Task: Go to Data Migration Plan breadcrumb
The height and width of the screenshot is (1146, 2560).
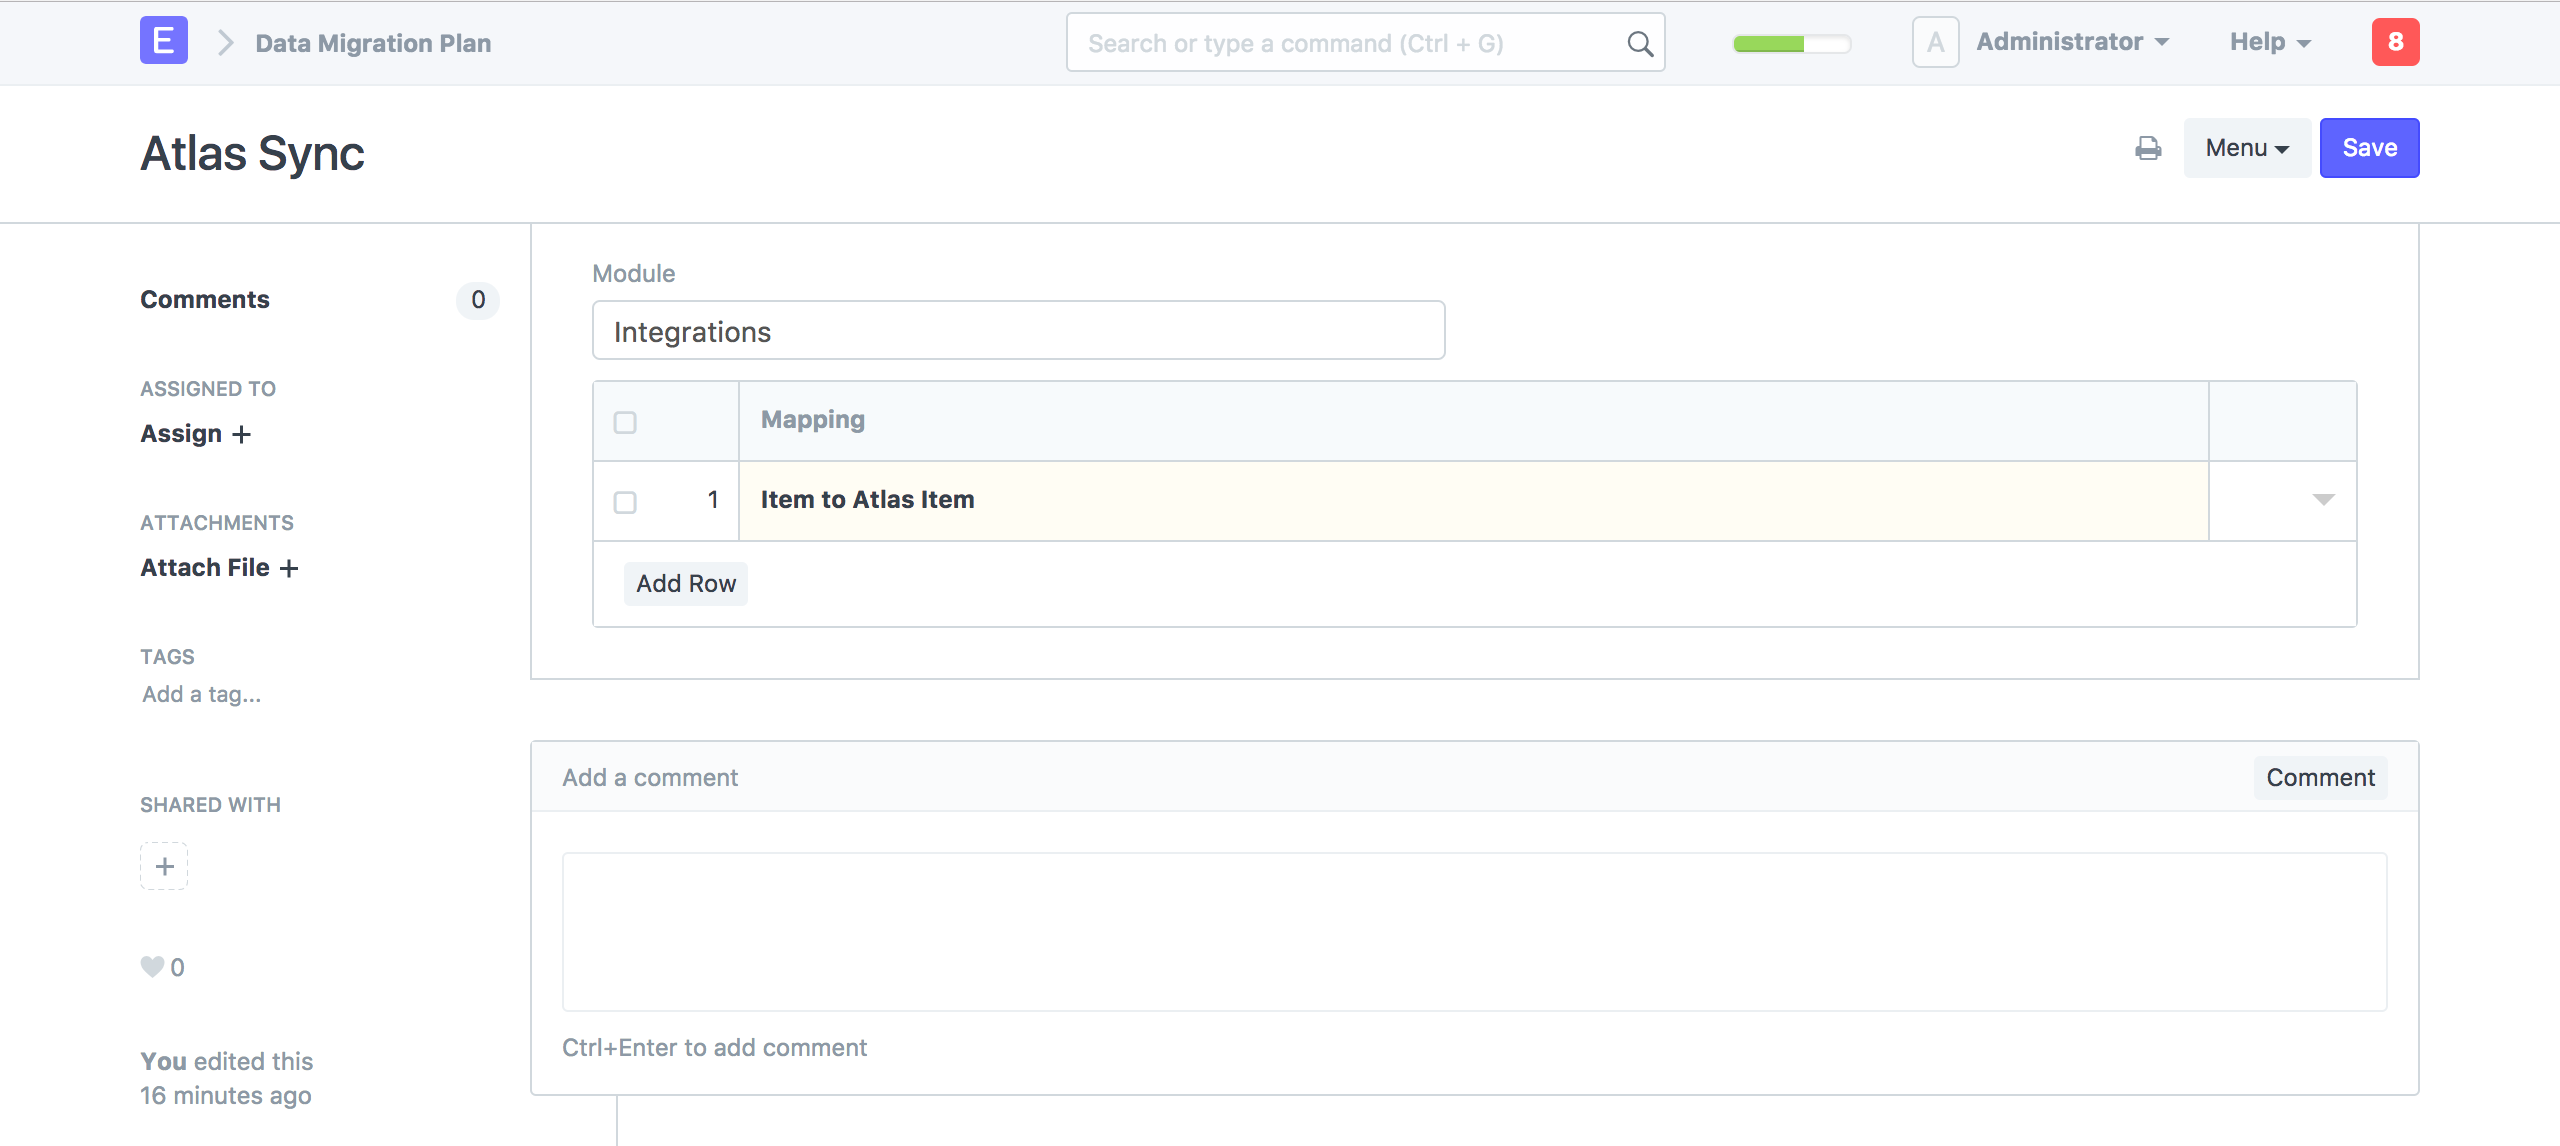Action: 373,43
